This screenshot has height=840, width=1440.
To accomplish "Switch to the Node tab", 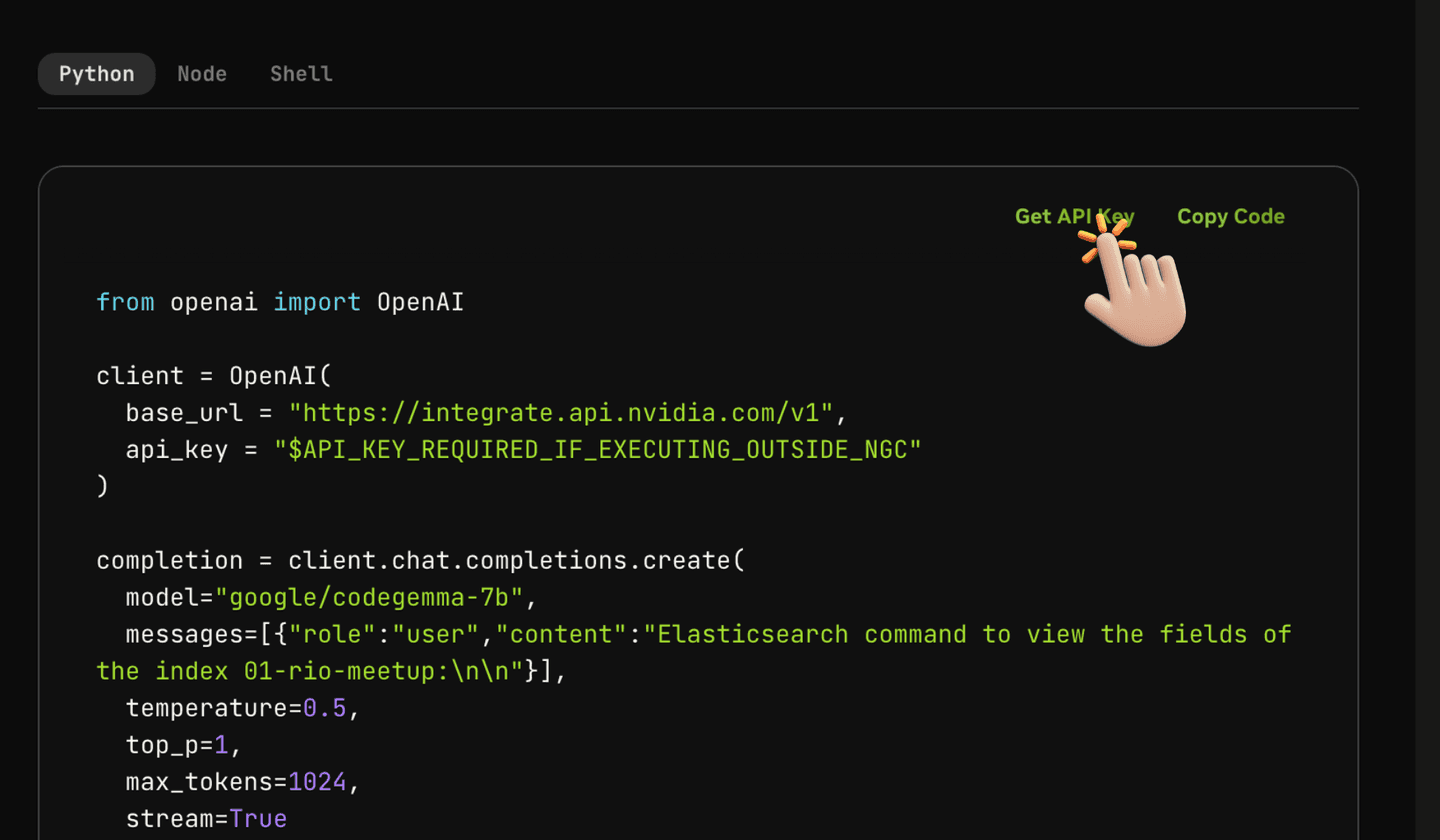I will [202, 74].
